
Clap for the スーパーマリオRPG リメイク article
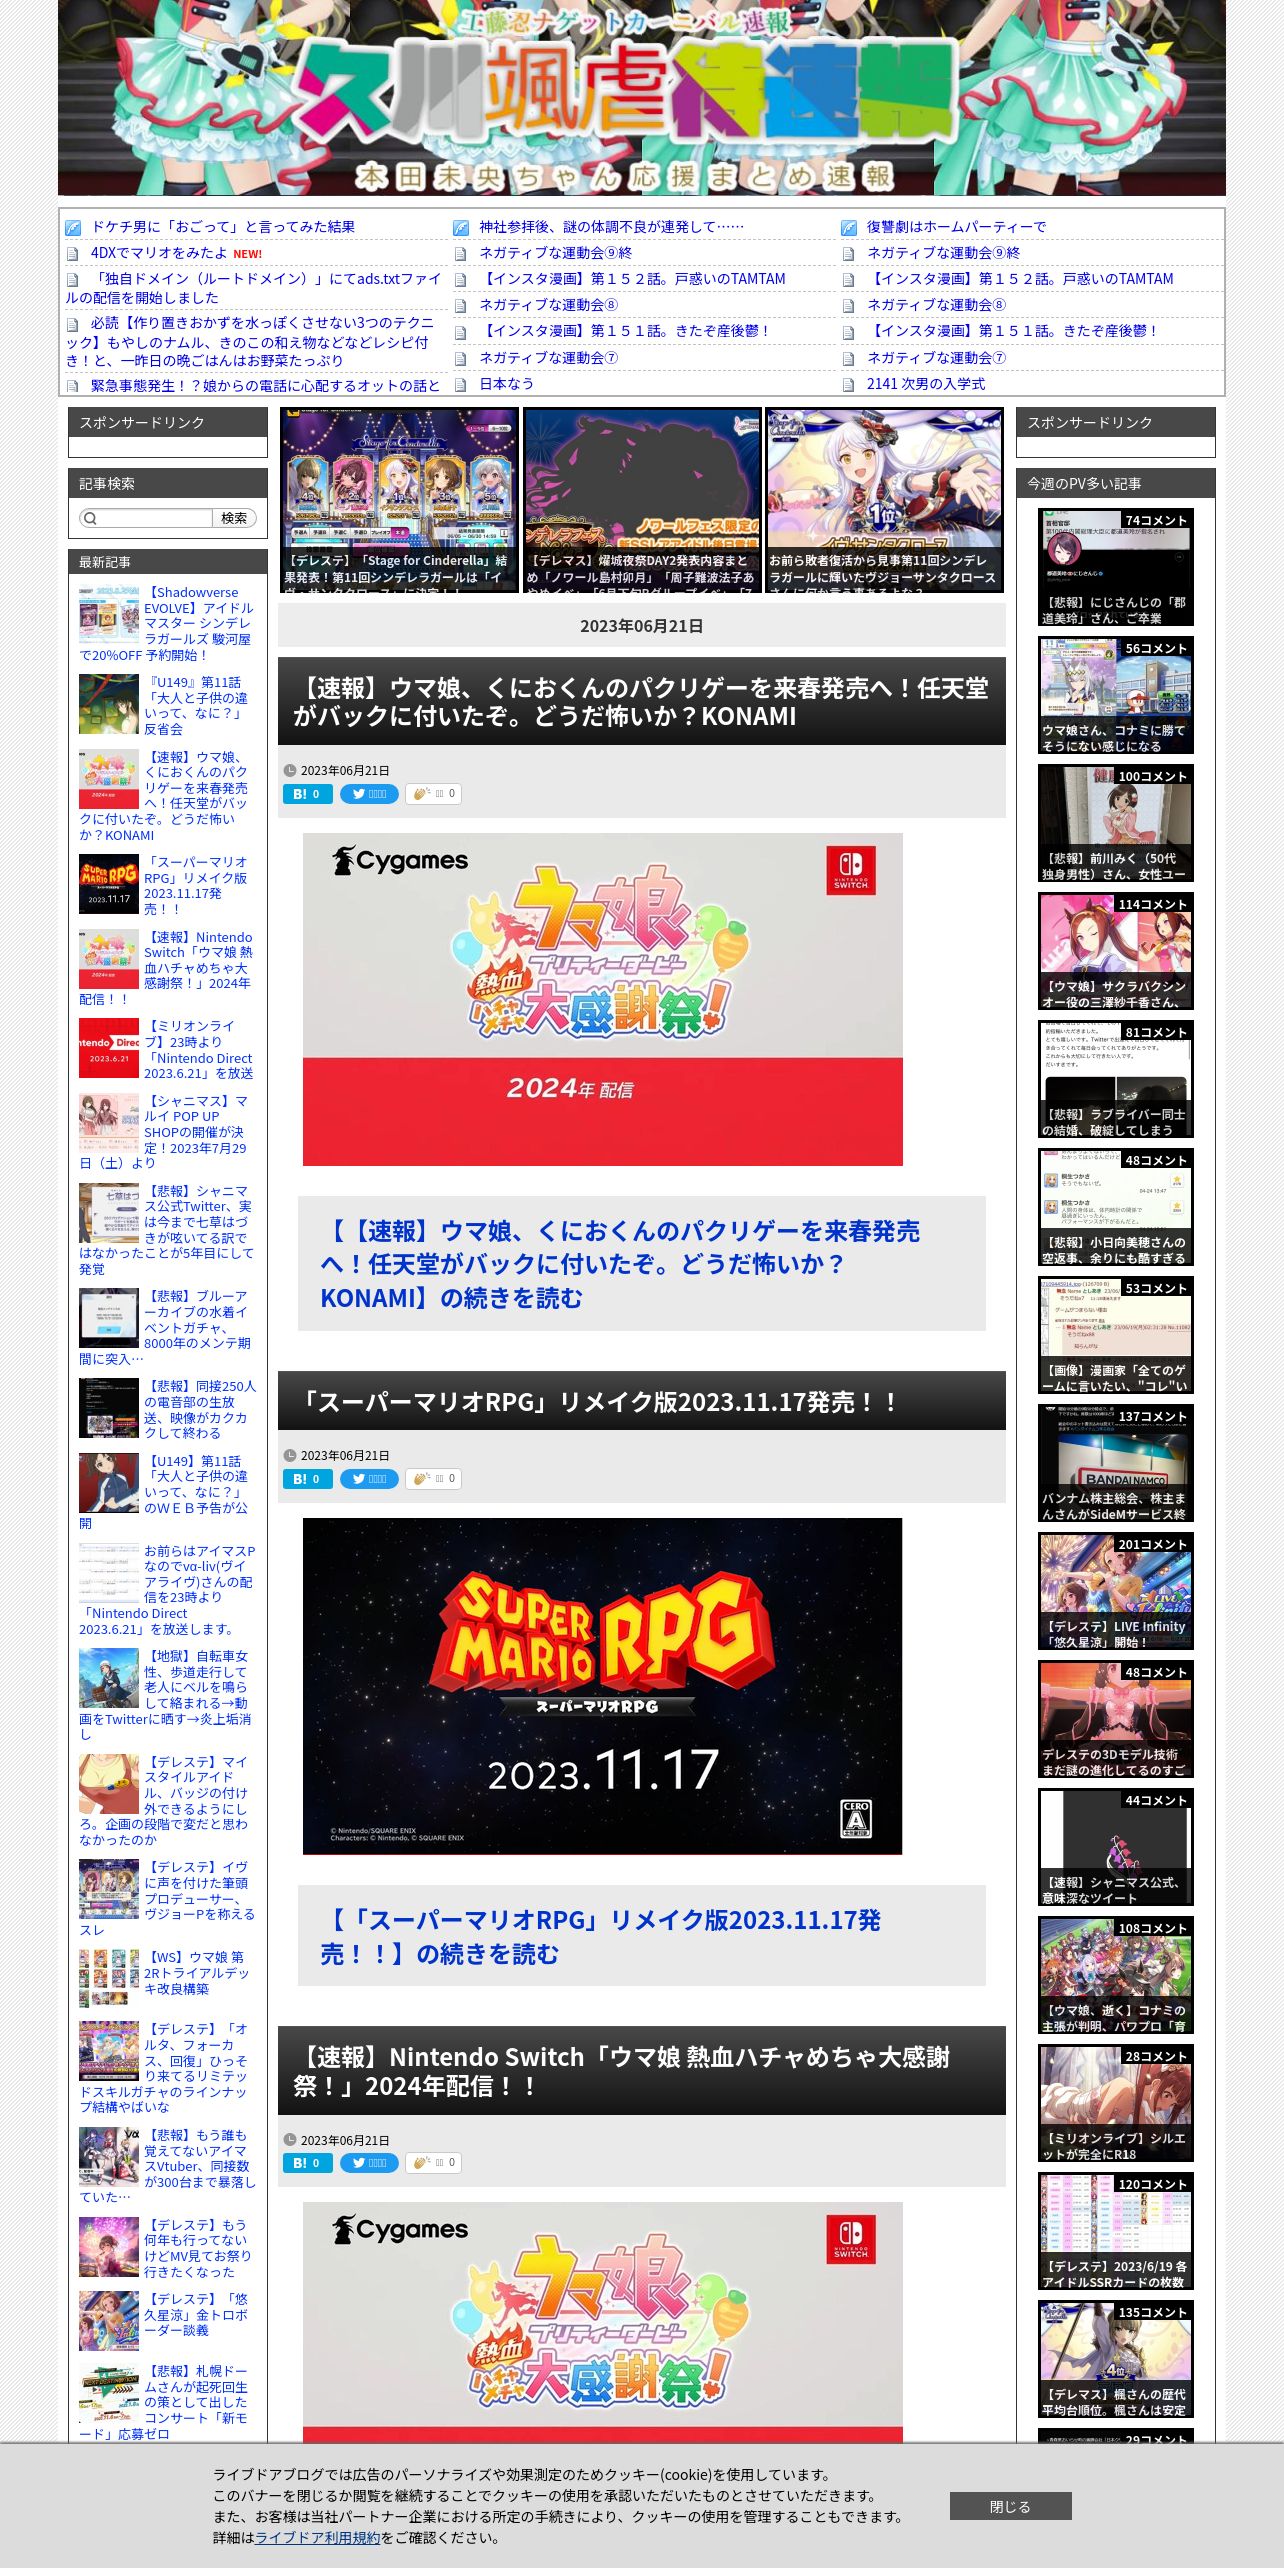[x=433, y=1479]
